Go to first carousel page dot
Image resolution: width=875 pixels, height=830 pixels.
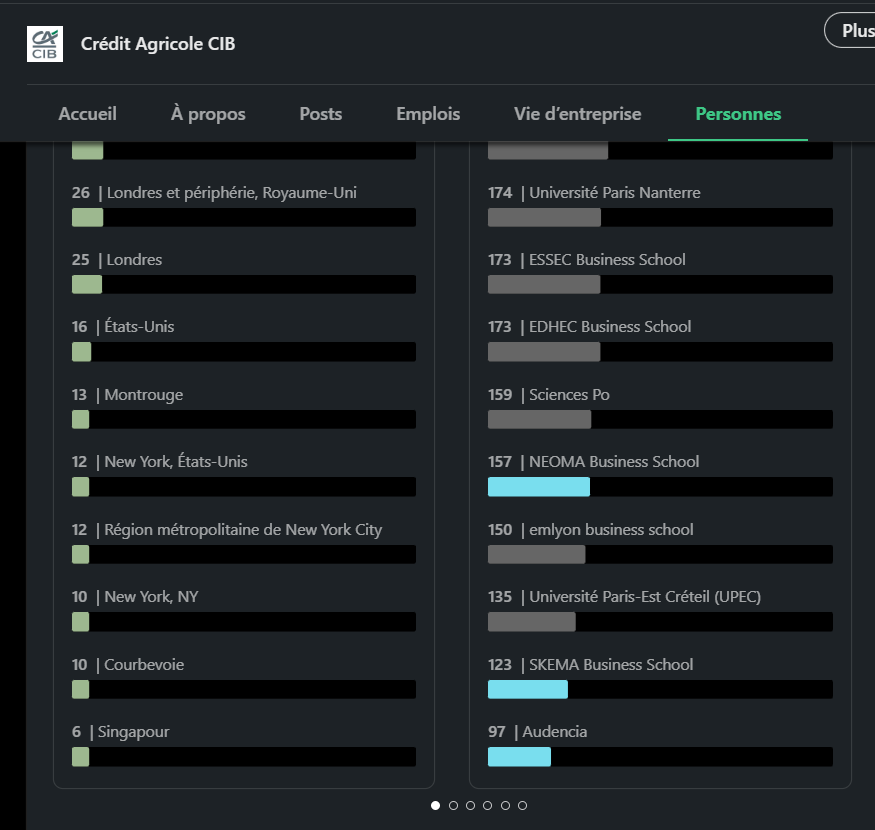(436, 805)
